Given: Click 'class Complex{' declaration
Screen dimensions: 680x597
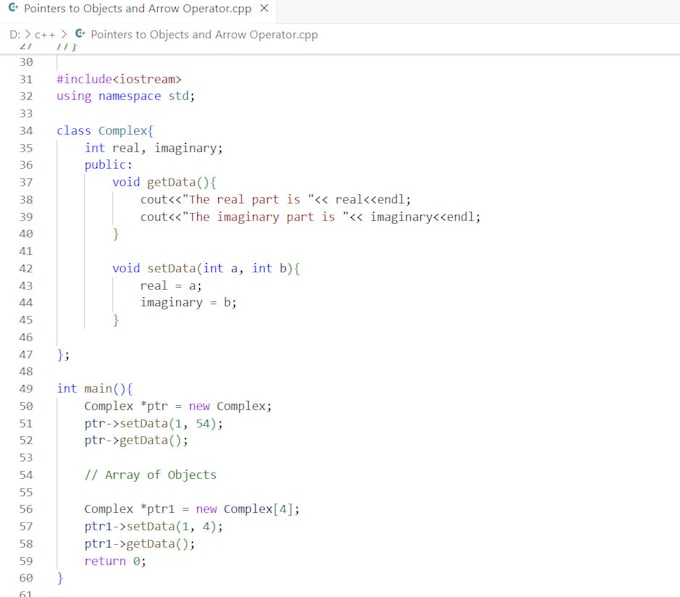Looking at the screenshot, I should (105, 130).
